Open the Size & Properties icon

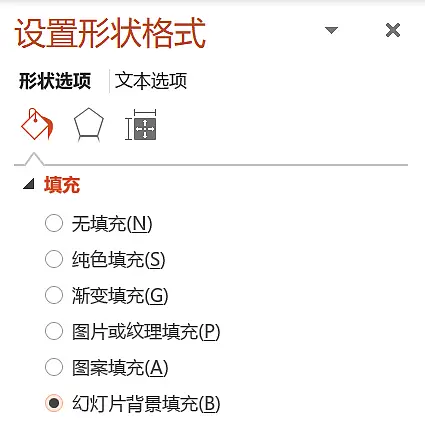click(x=141, y=125)
